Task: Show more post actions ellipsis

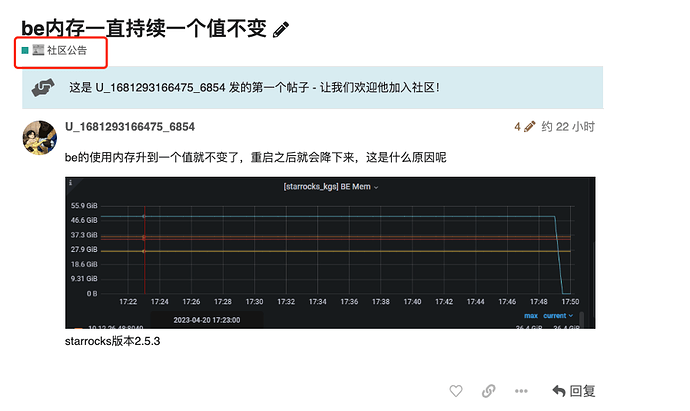Action: click(x=520, y=391)
